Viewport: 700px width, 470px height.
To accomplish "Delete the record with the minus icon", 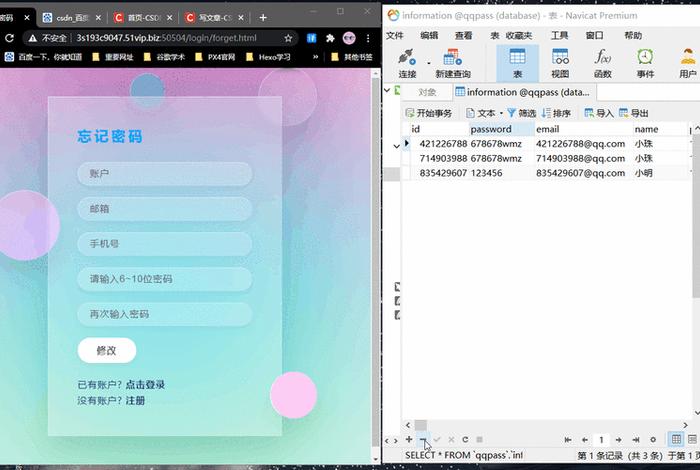I will coord(423,439).
